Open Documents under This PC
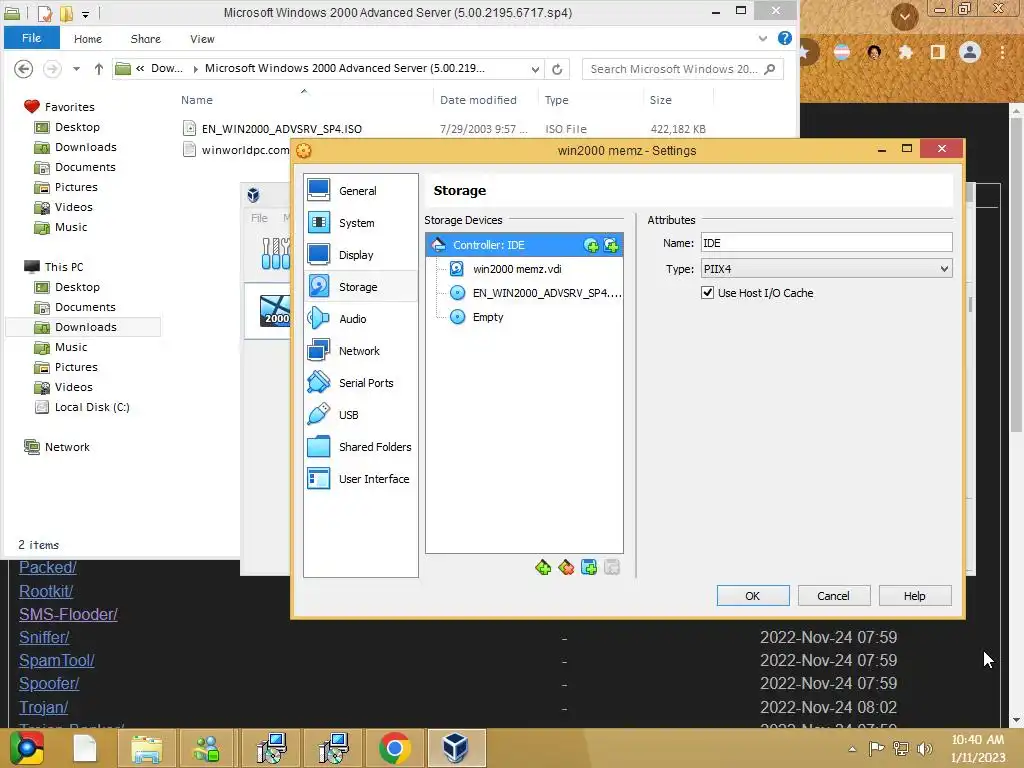Viewport: 1024px width, 768px height. pyautogui.click(x=85, y=307)
